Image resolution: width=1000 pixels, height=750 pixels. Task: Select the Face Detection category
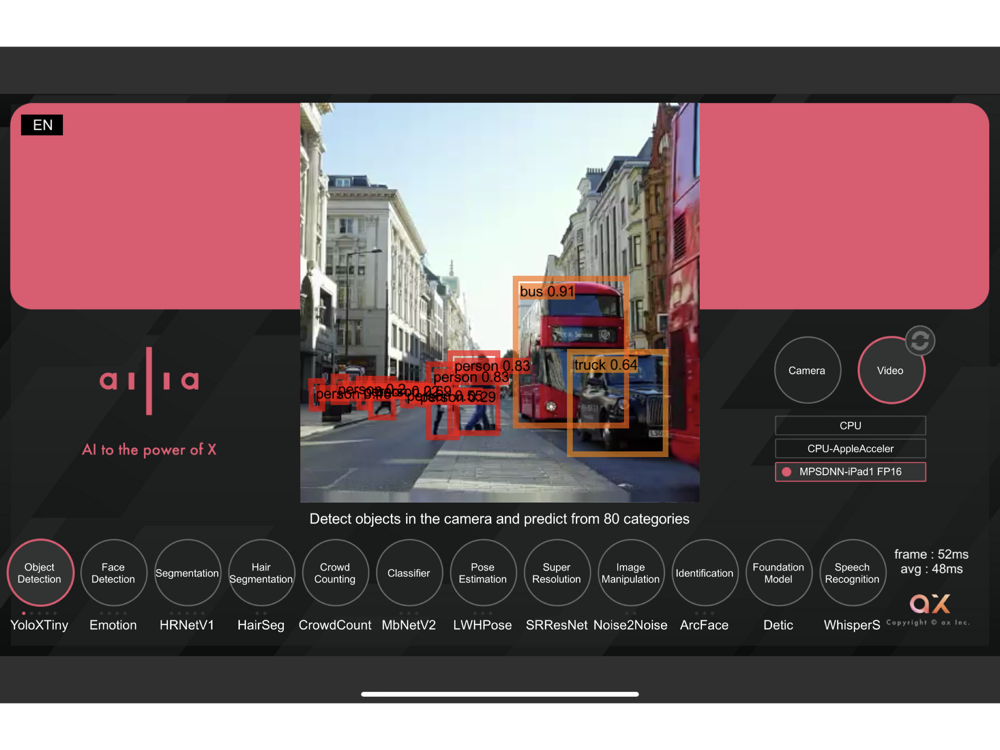tap(113, 573)
